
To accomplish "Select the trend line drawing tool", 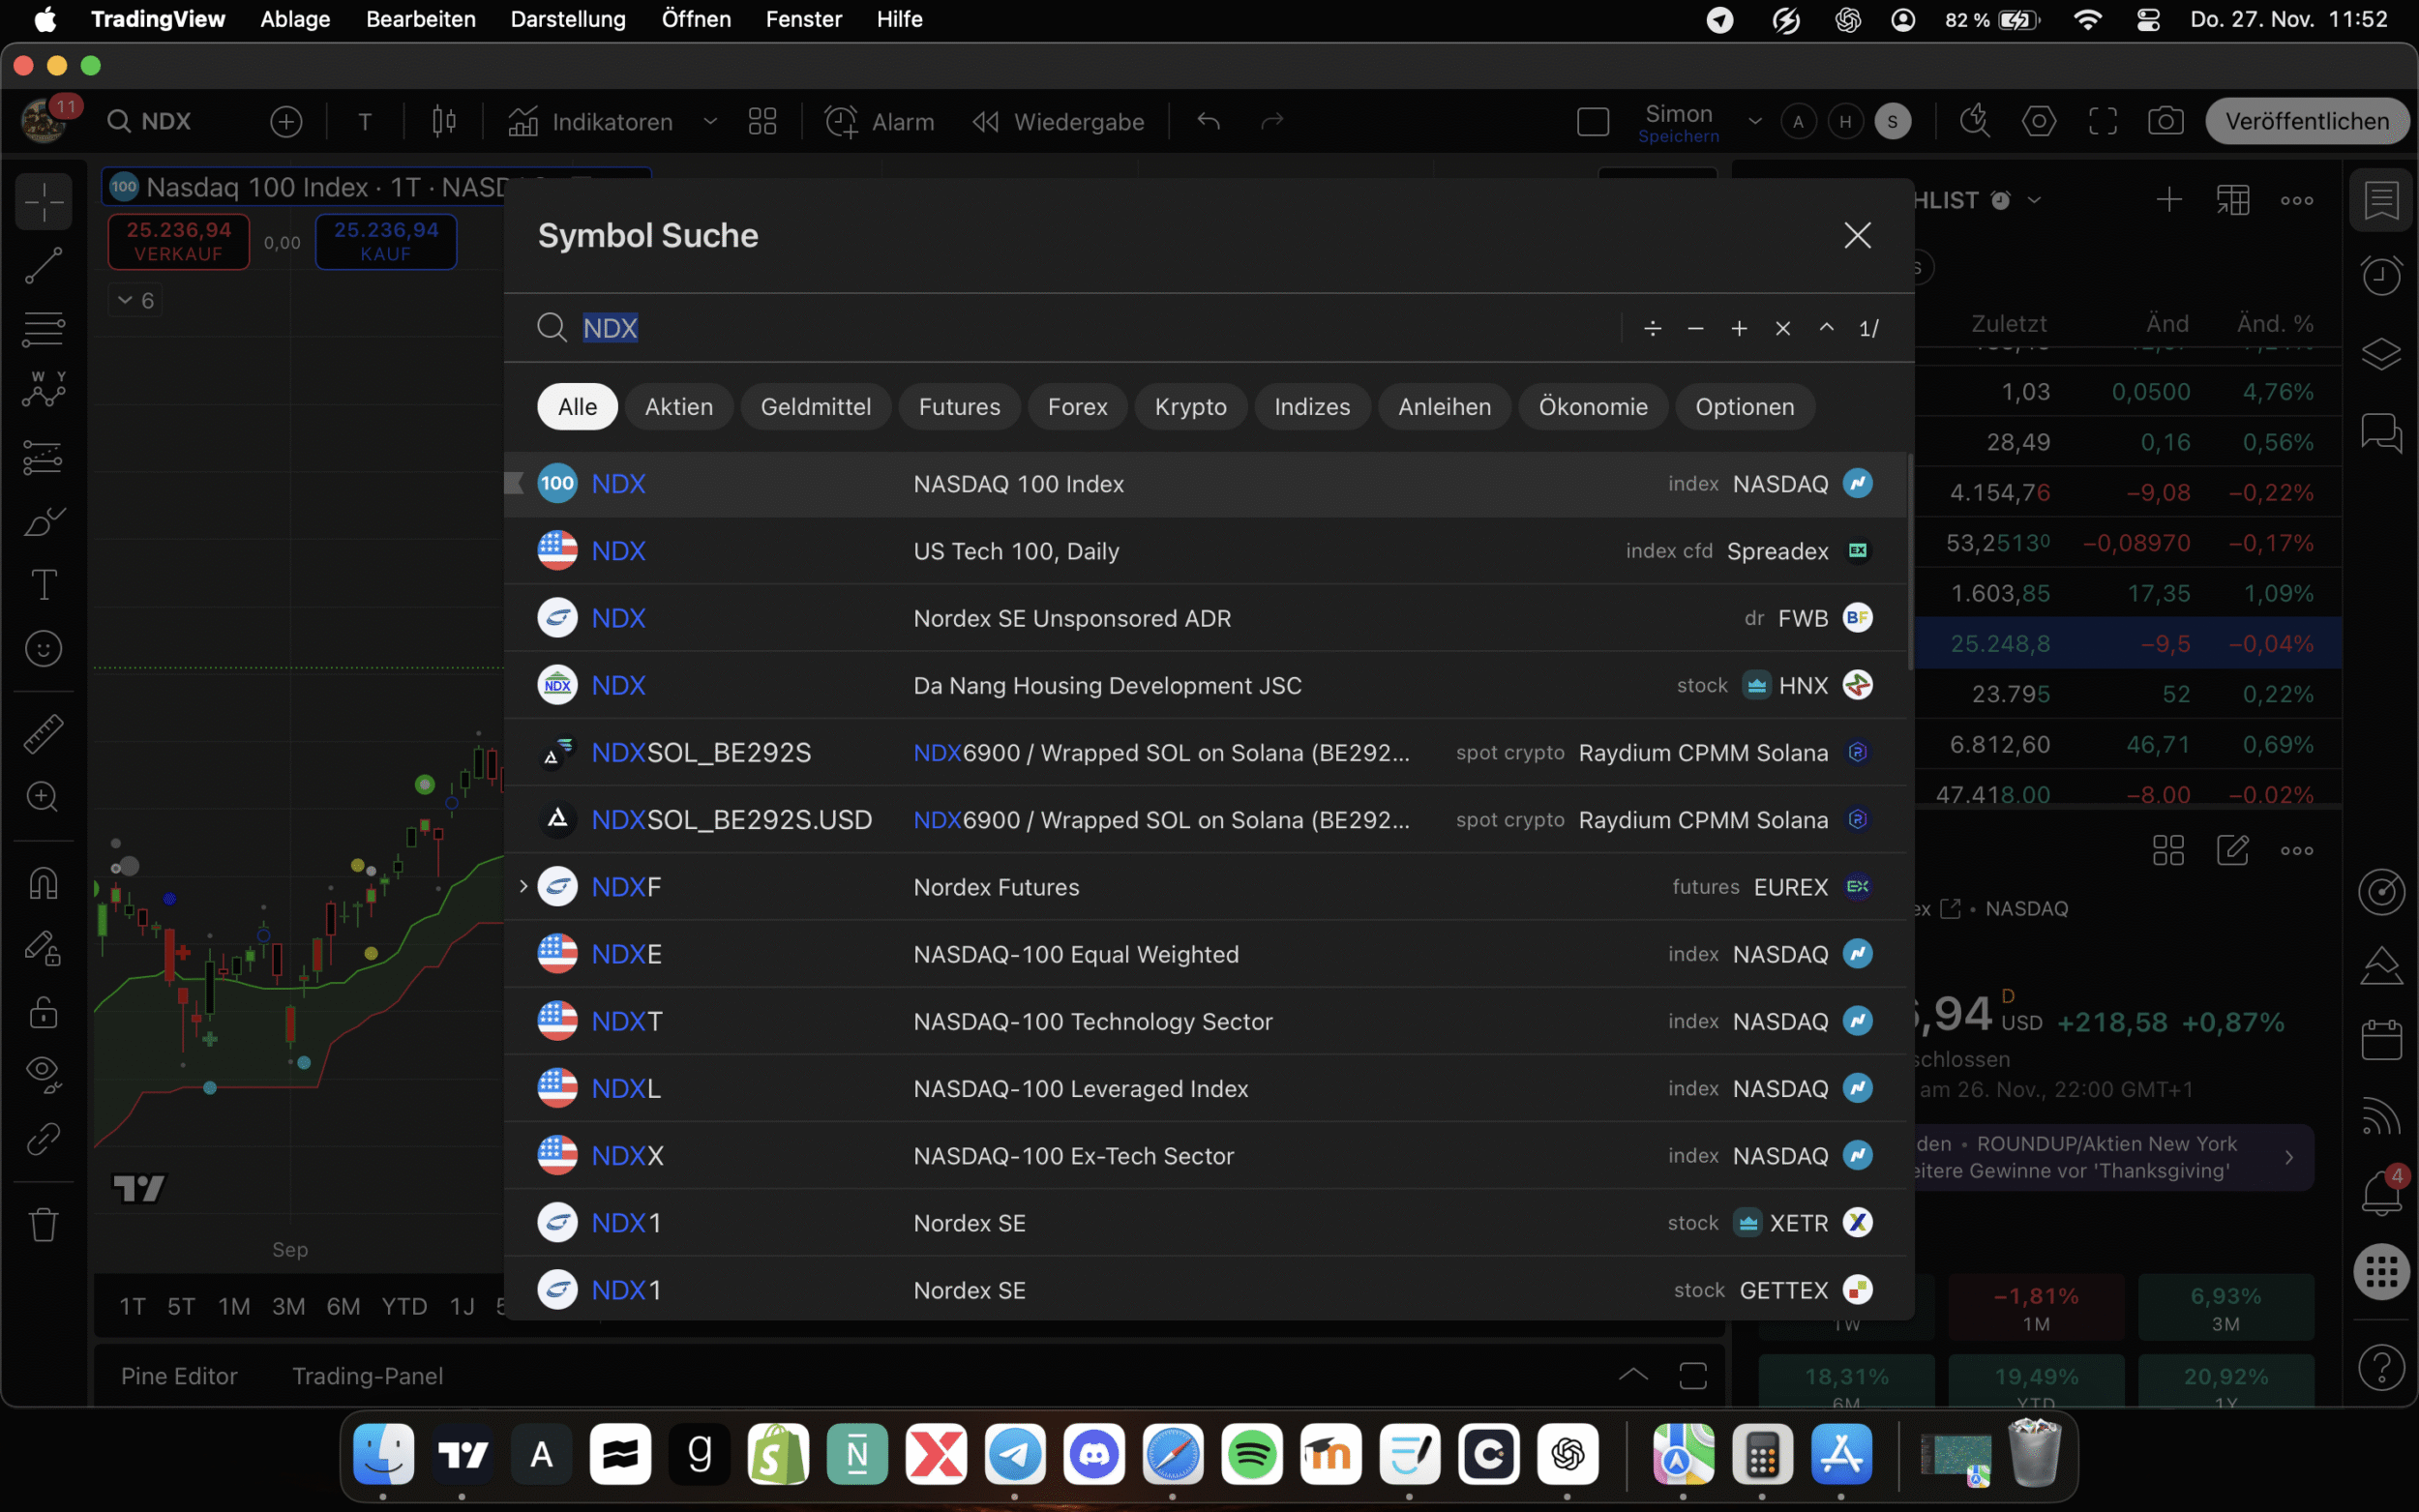I will coord(43,265).
